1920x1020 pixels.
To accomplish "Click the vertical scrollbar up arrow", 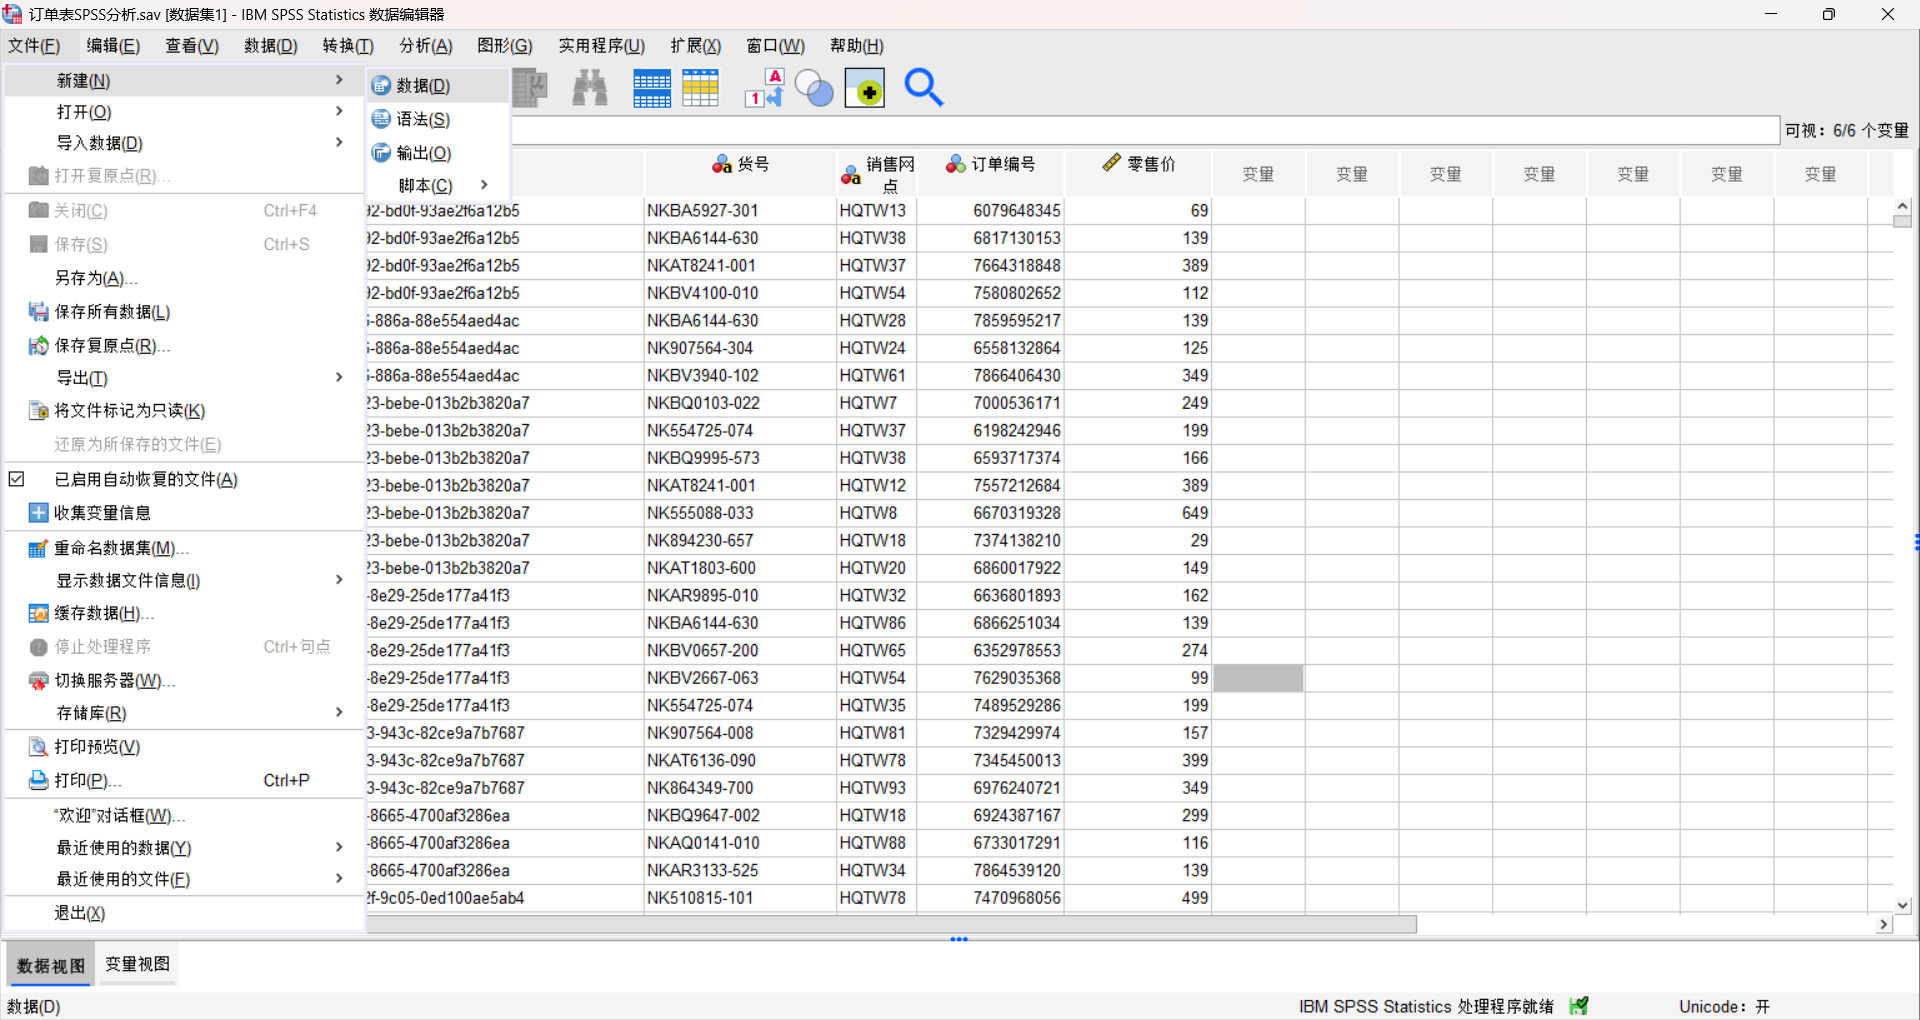I will [1903, 206].
